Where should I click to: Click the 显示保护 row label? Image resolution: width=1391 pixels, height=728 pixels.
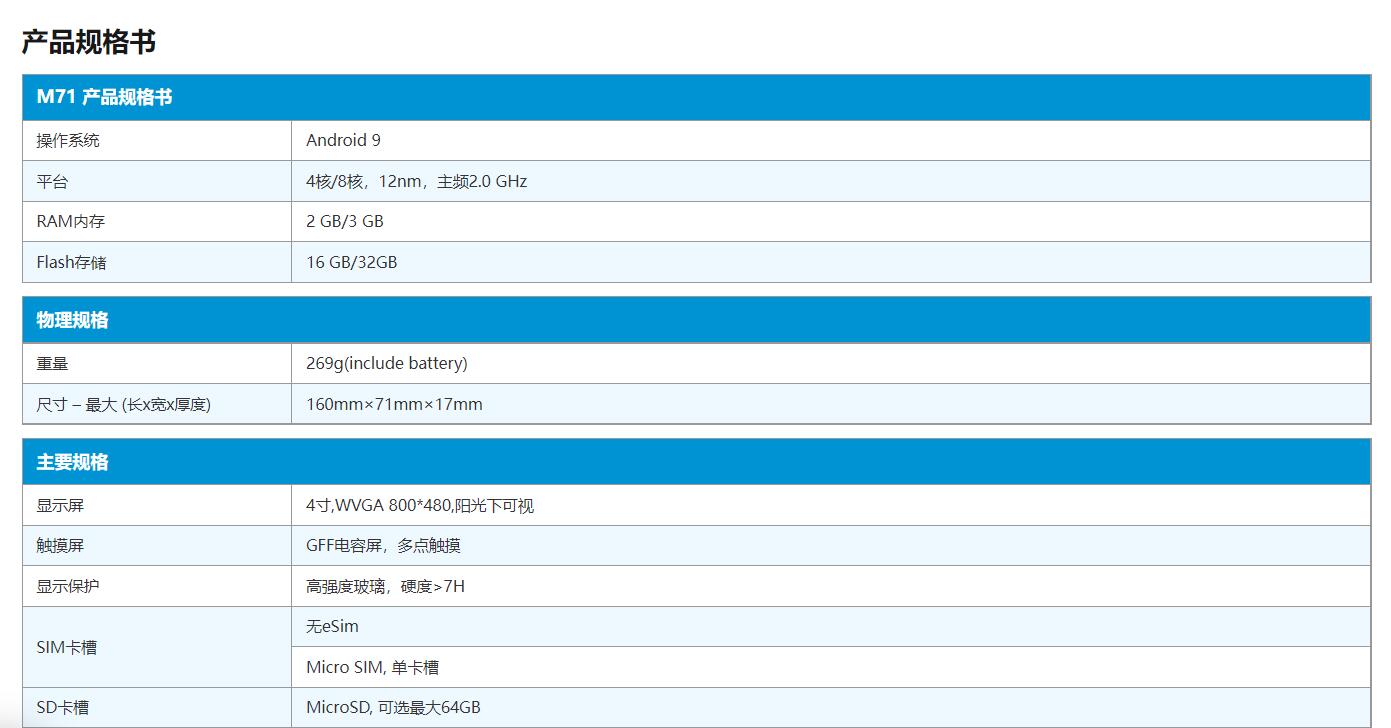coord(68,586)
